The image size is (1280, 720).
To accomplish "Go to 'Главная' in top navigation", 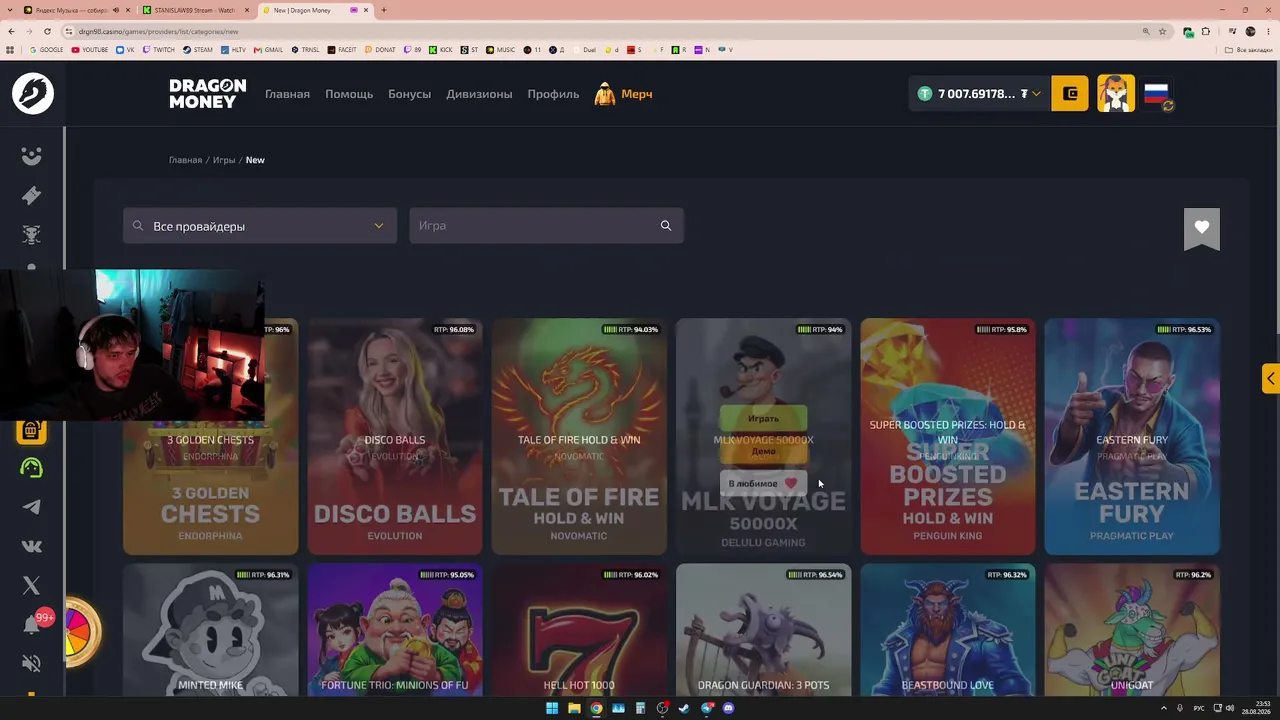I will pos(287,94).
